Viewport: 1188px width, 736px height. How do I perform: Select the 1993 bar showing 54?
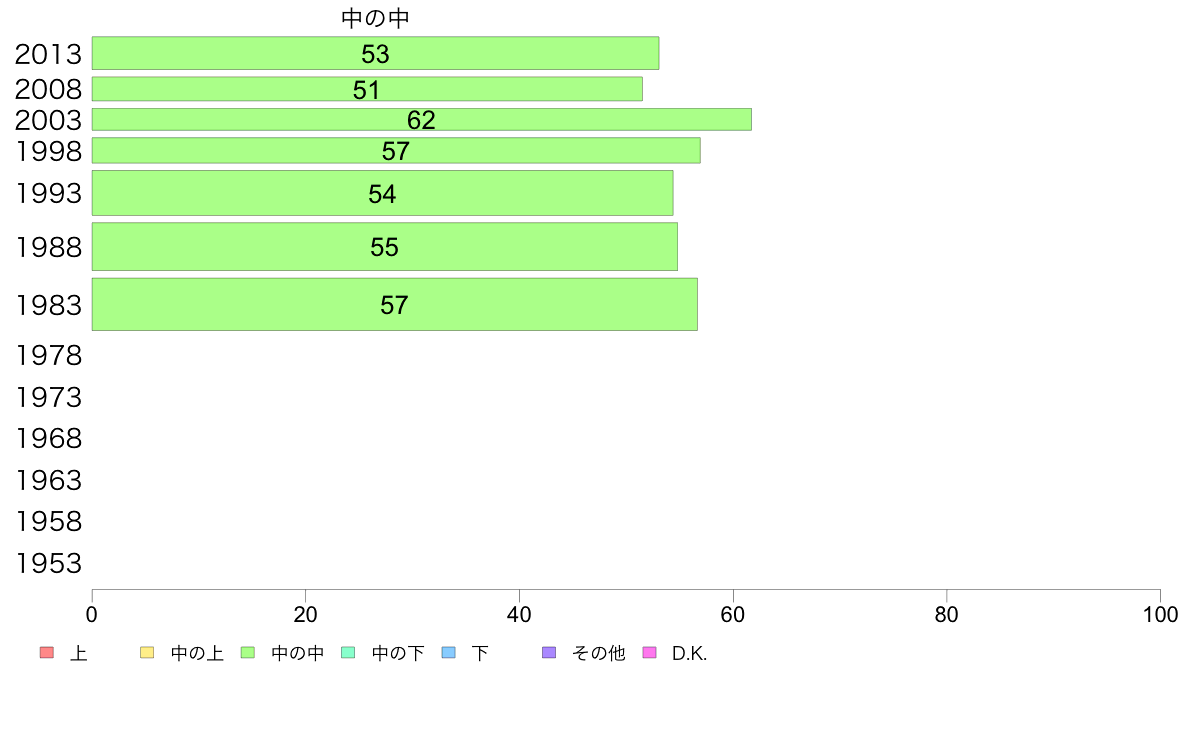coord(383,193)
